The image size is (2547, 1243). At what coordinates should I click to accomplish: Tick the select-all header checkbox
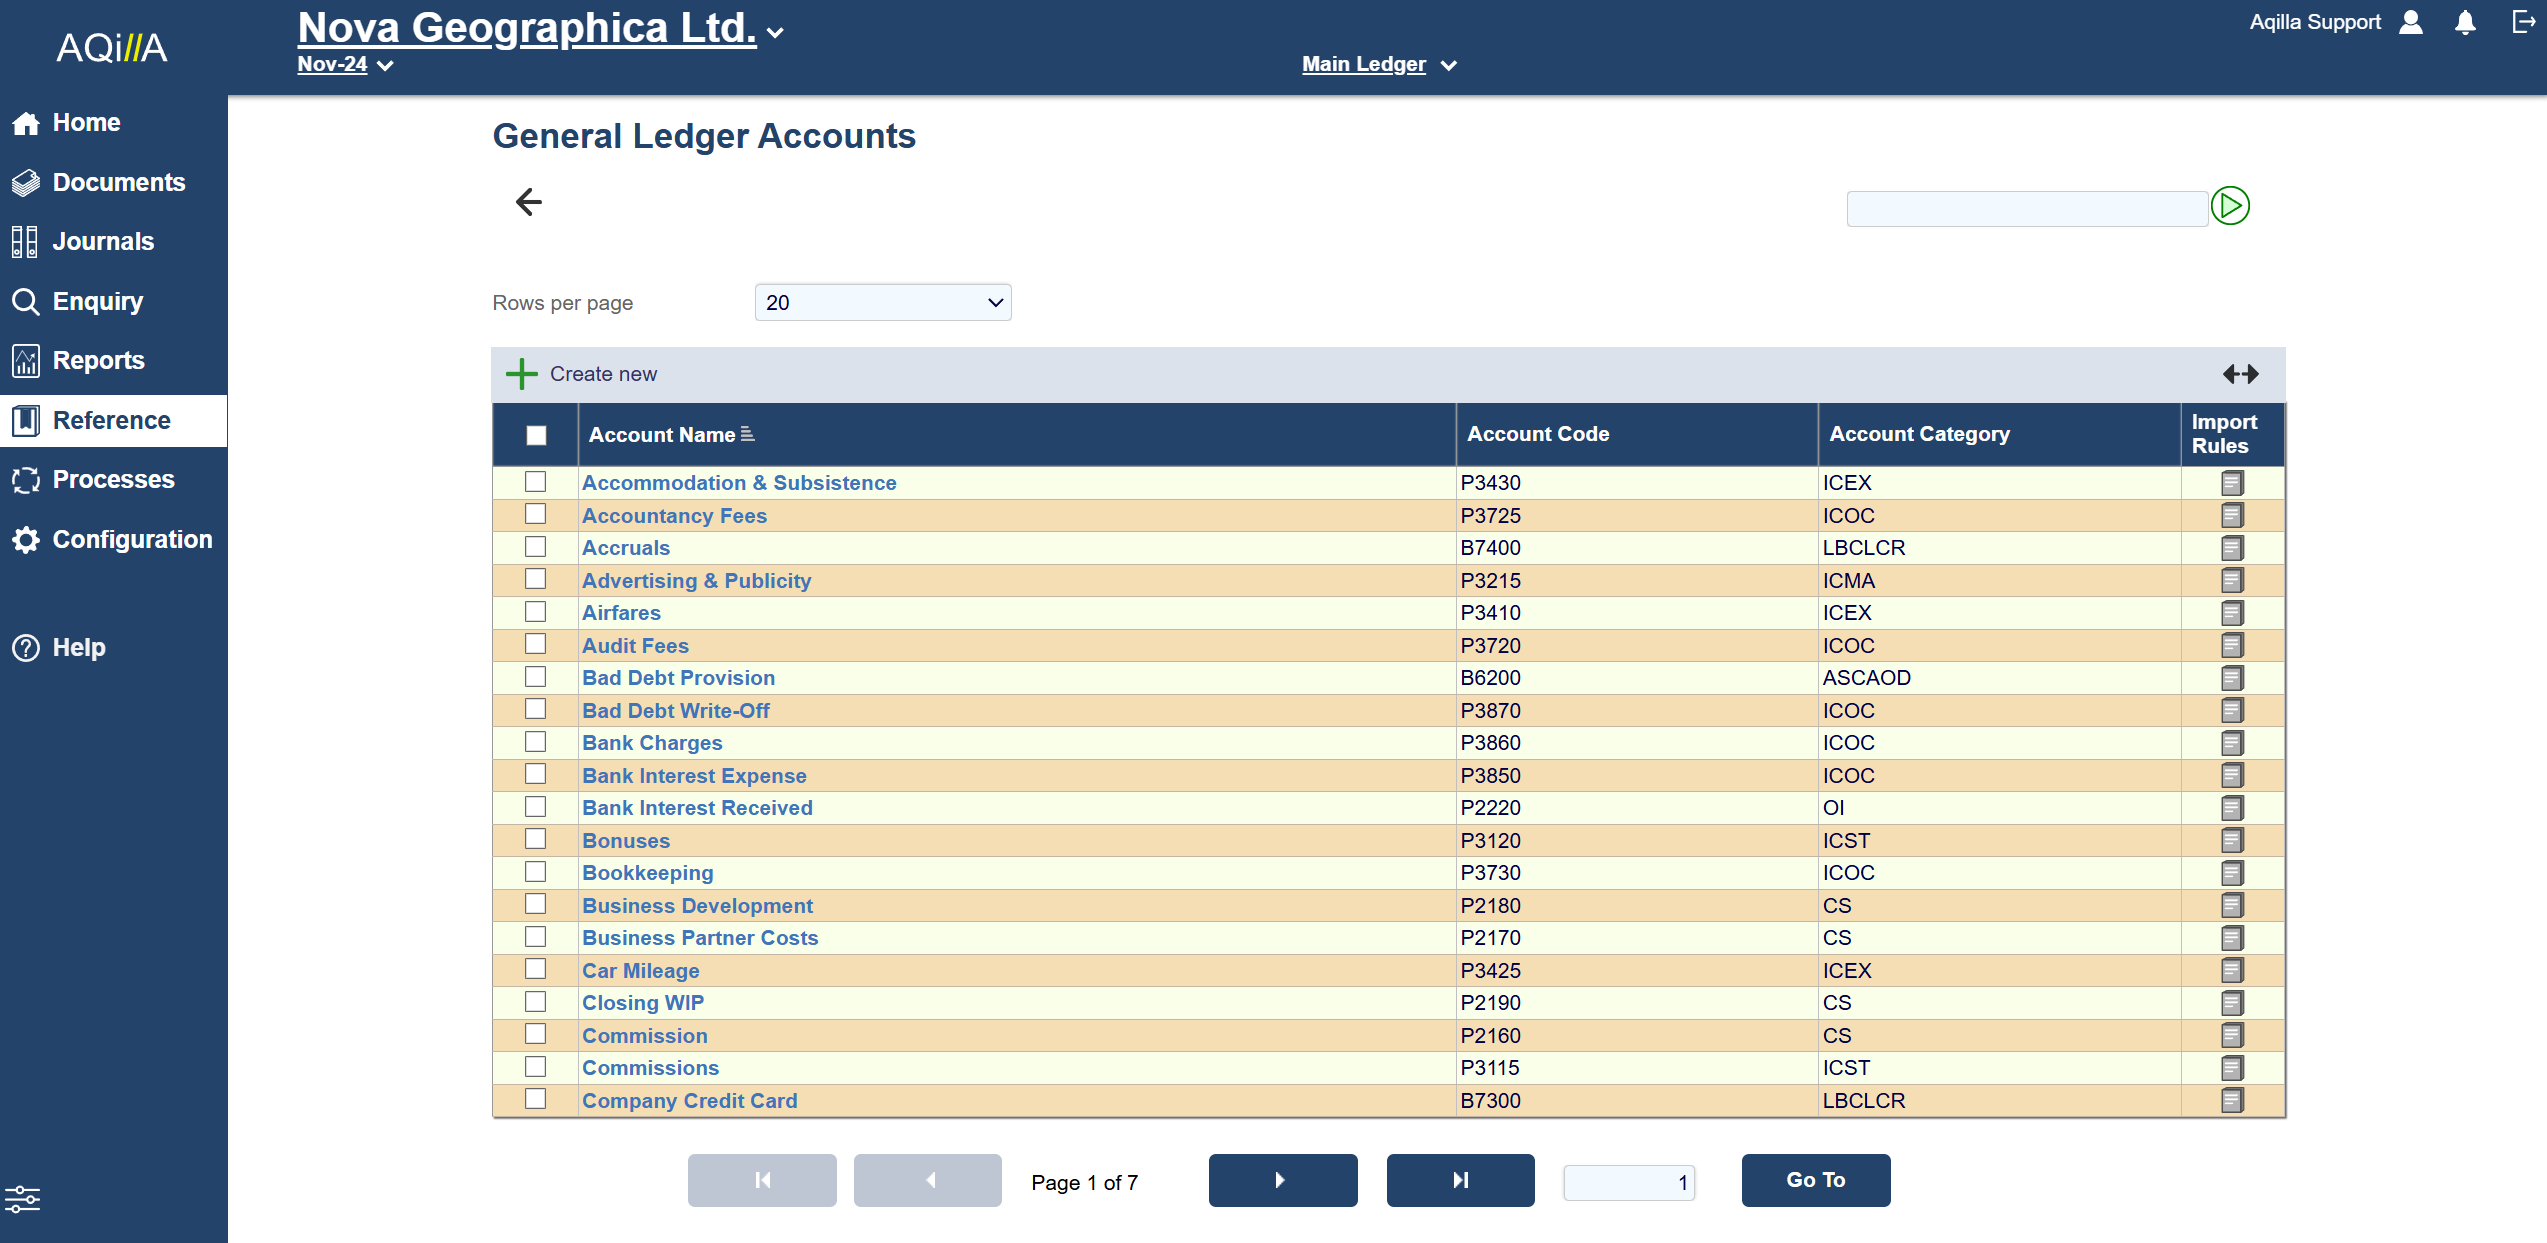[x=536, y=435]
